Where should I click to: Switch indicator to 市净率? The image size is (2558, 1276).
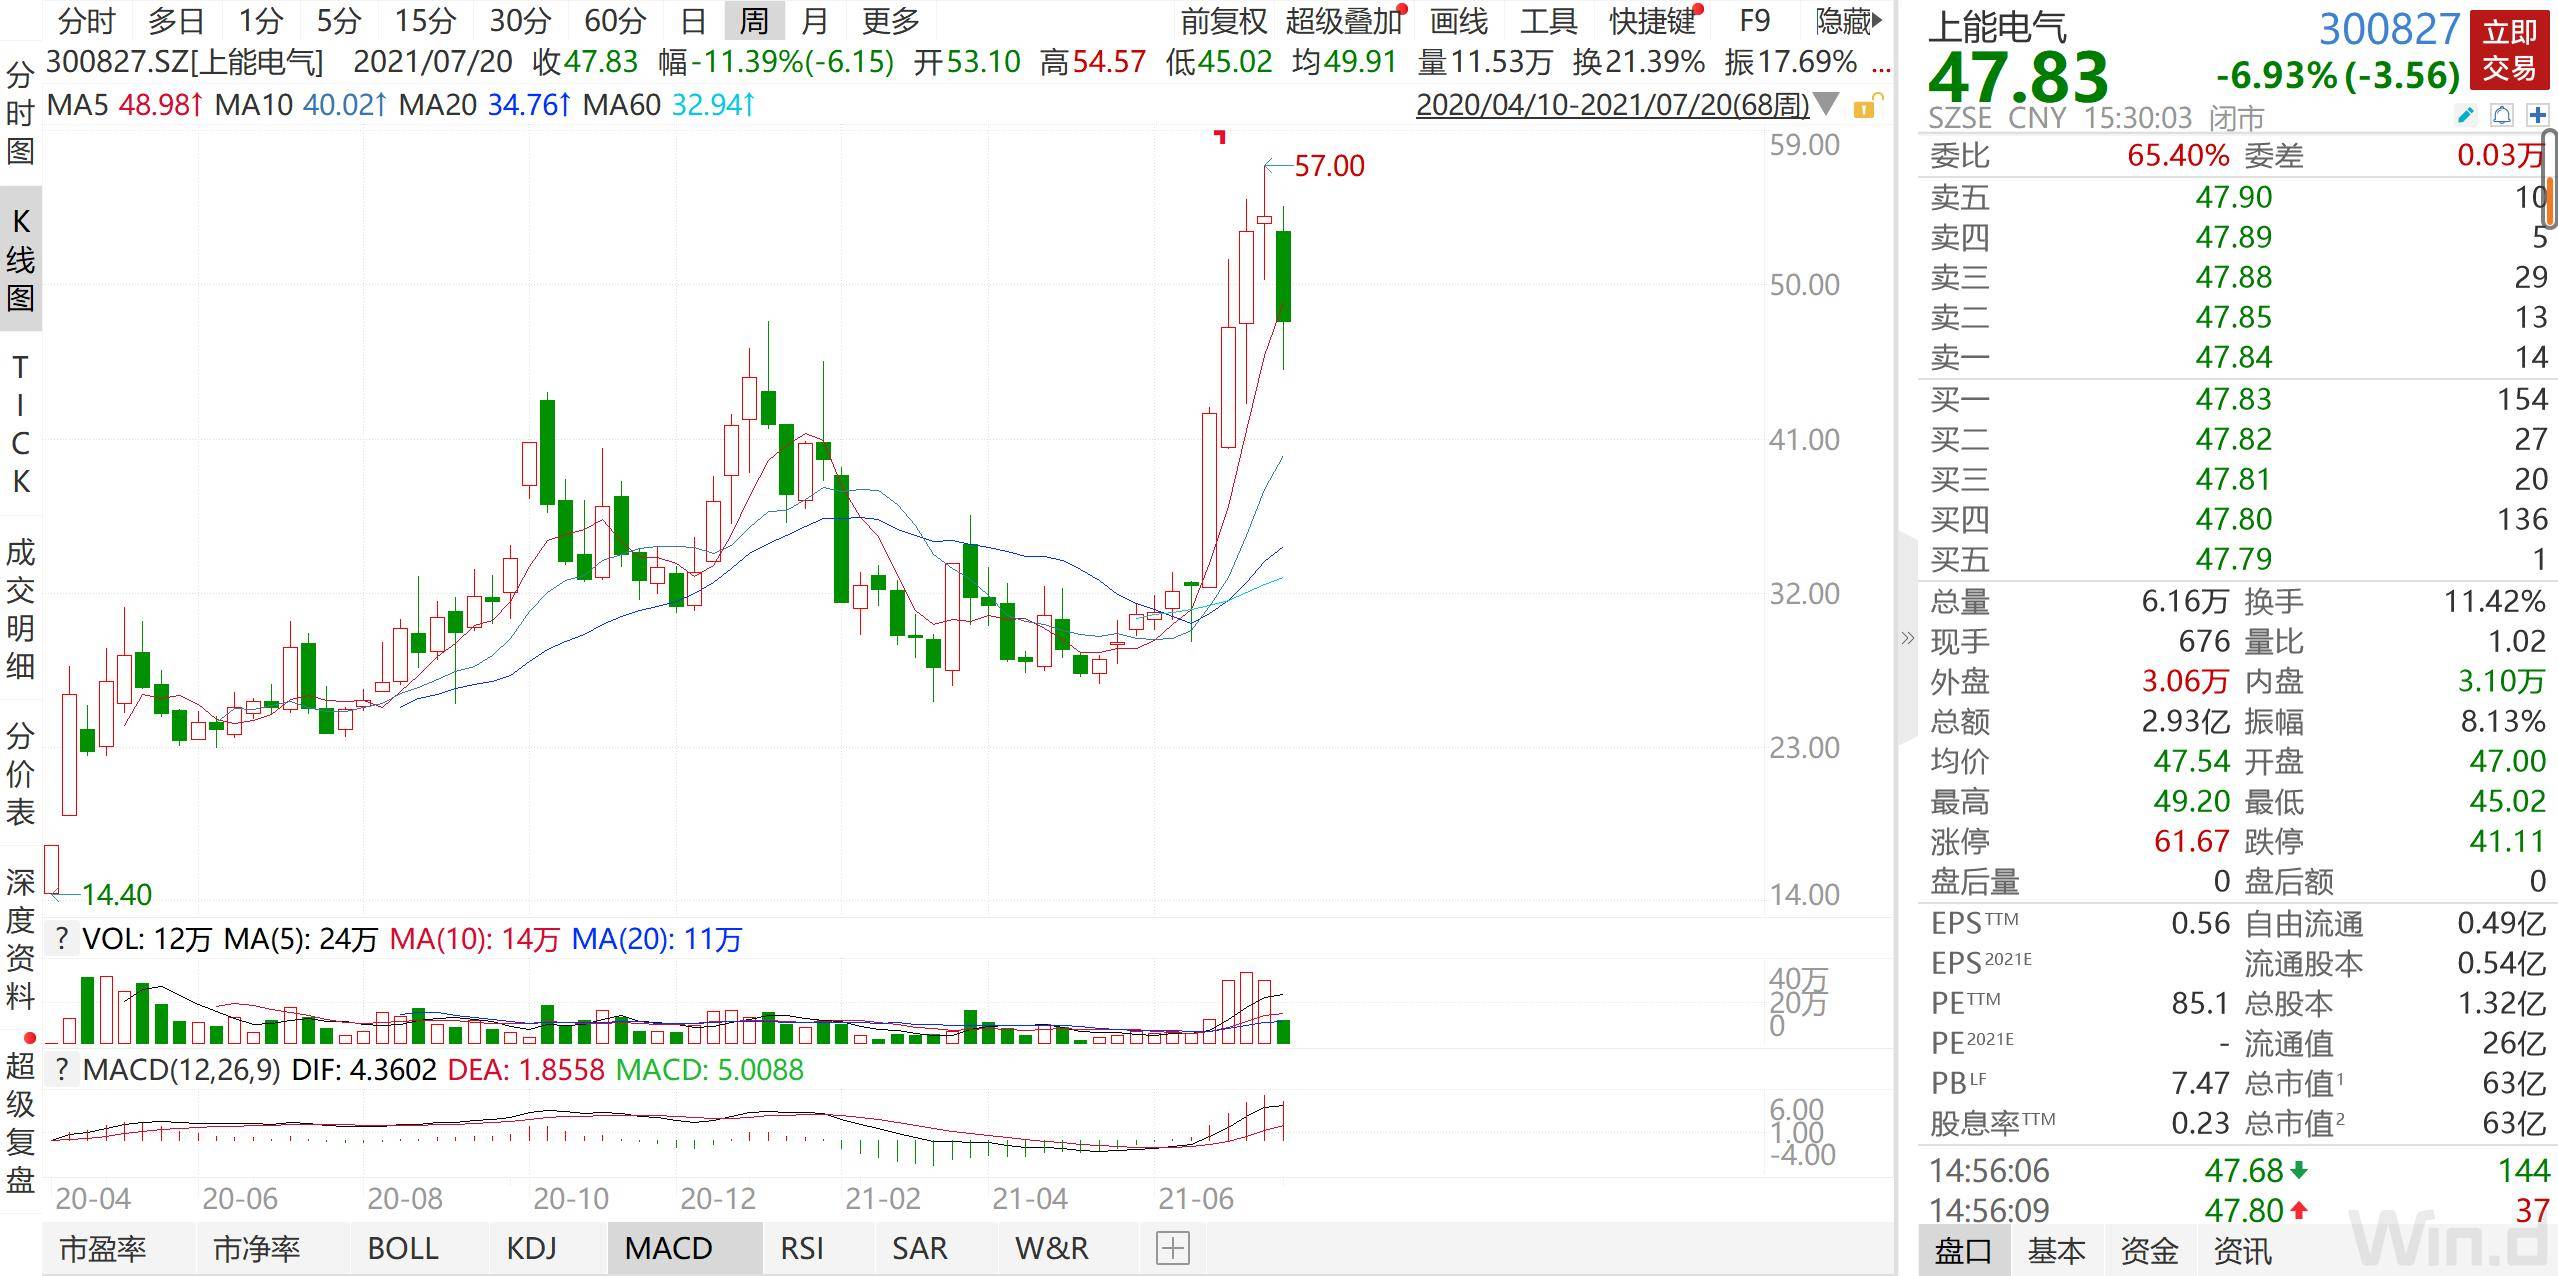(257, 1248)
